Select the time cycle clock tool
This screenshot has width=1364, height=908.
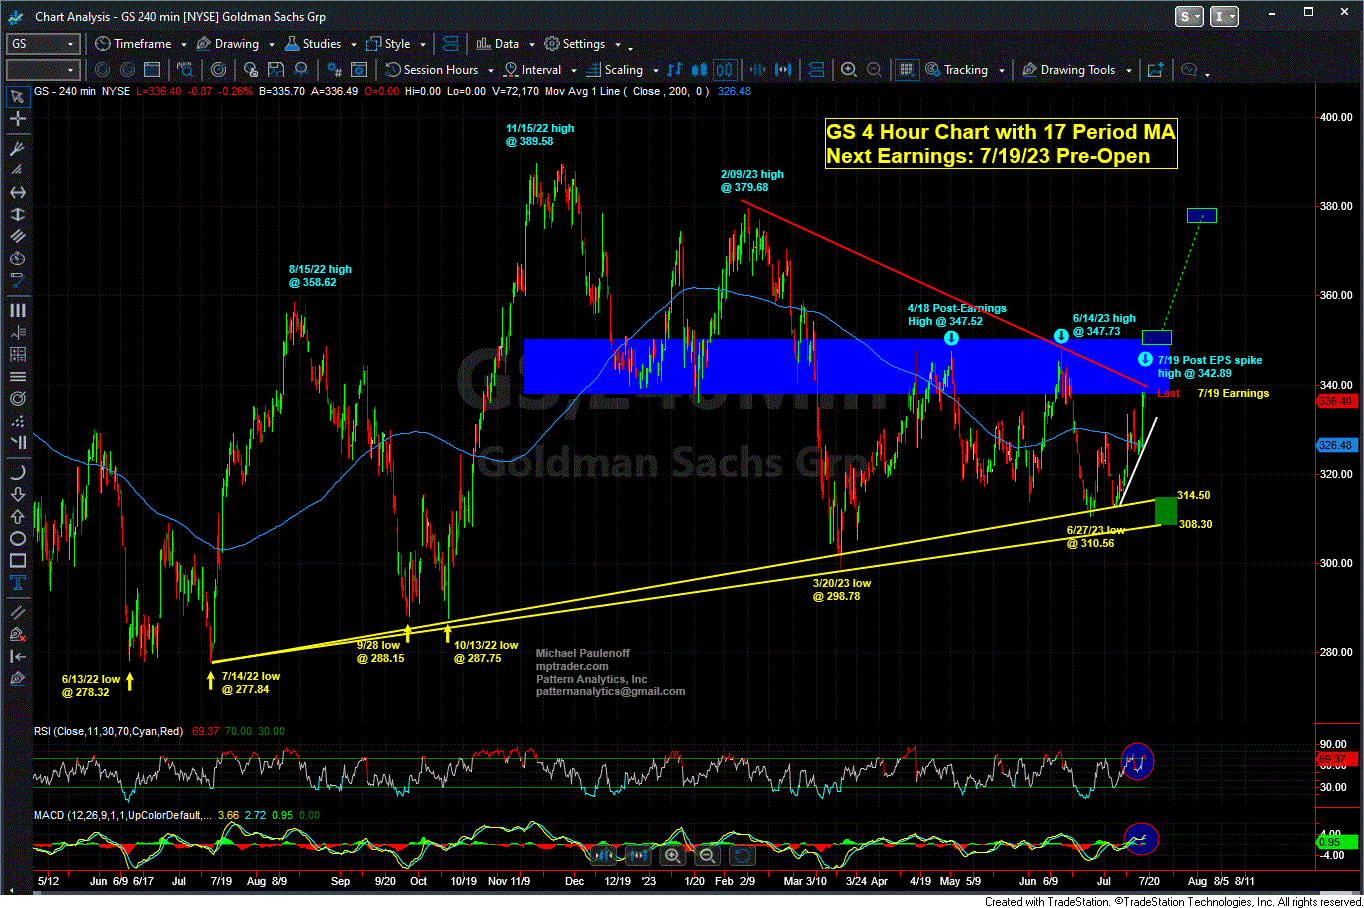point(17,258)
